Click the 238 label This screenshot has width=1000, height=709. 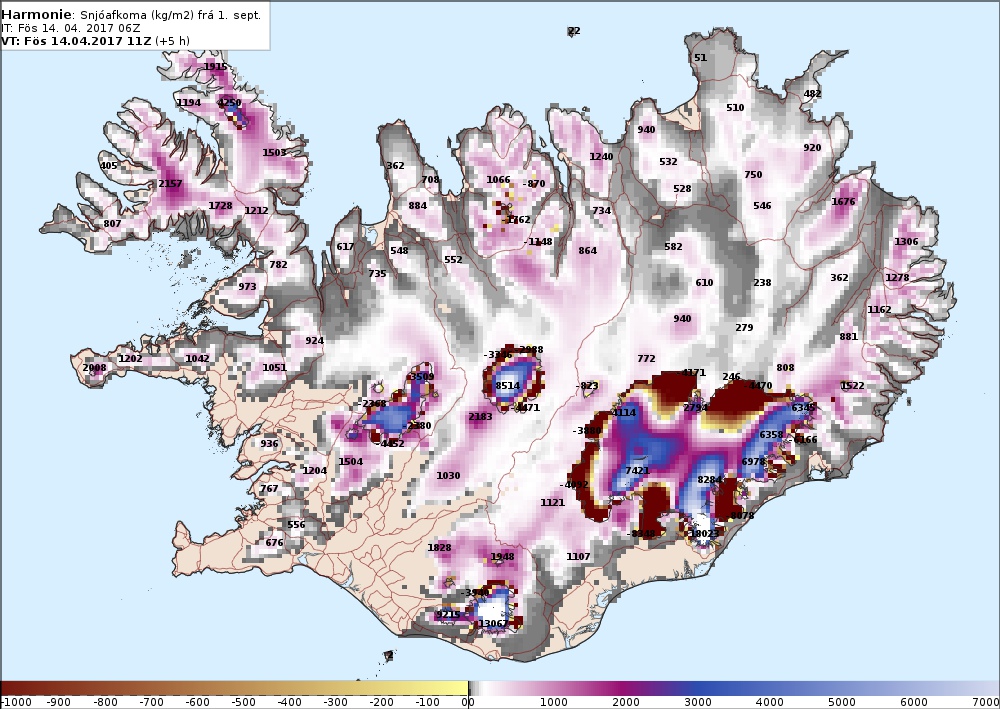coord(763,282)
